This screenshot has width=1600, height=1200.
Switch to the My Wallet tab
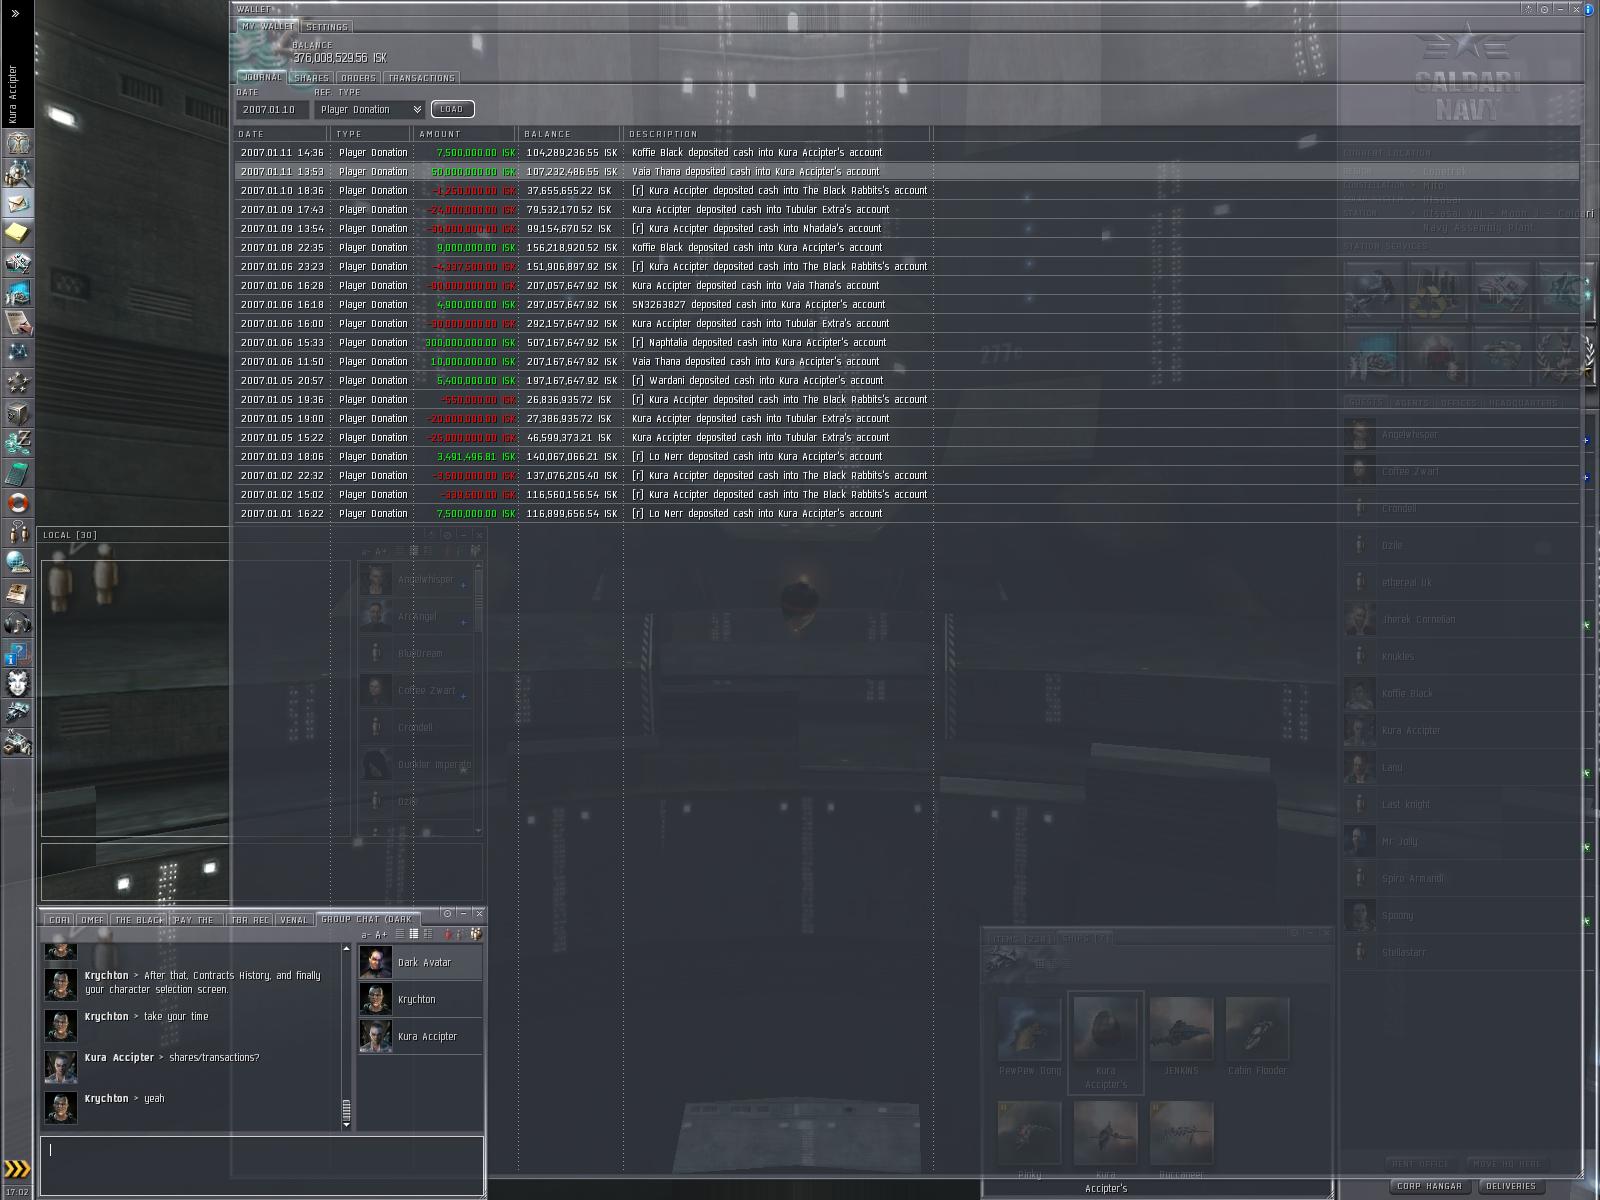tap(268, 26)
